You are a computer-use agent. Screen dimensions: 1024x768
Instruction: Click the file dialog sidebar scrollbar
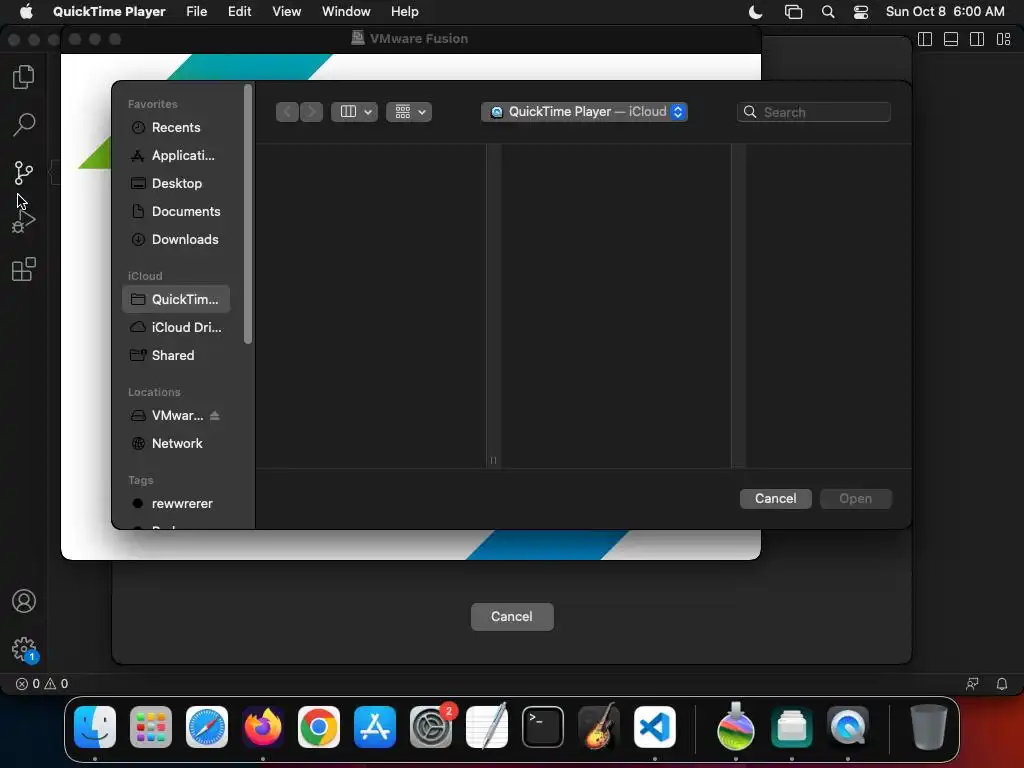[x=248, y=214]
